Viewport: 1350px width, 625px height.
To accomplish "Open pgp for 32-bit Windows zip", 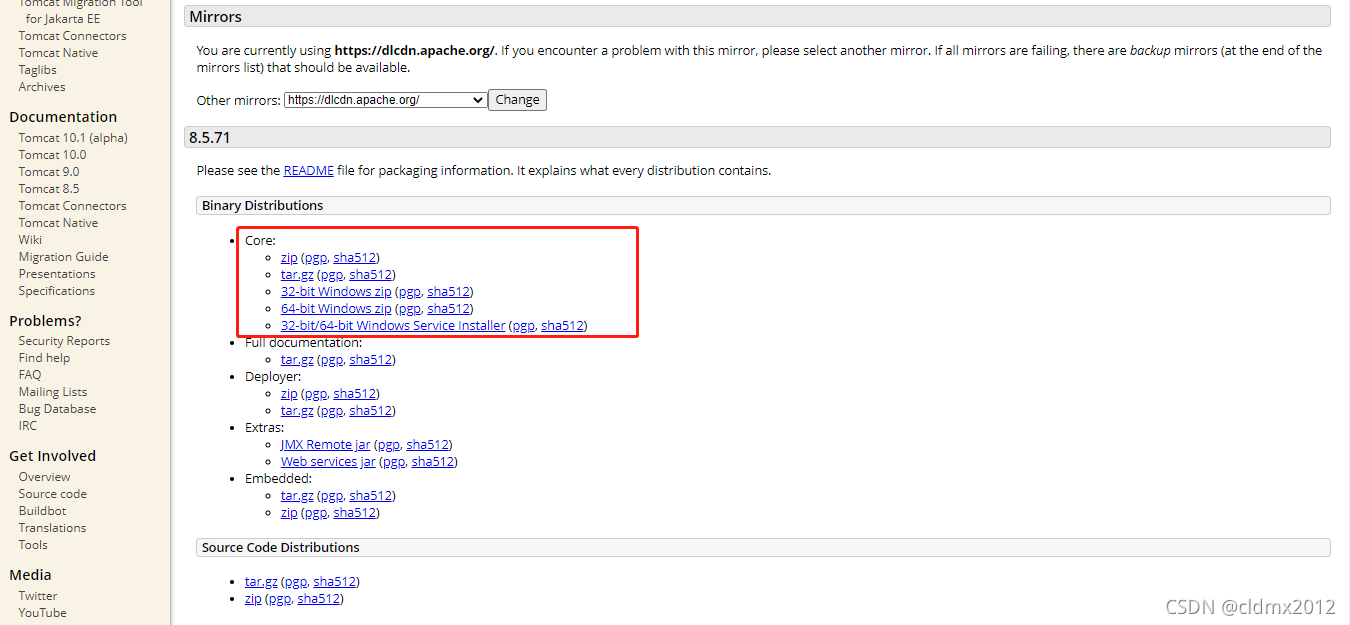I will pos(409,292).
